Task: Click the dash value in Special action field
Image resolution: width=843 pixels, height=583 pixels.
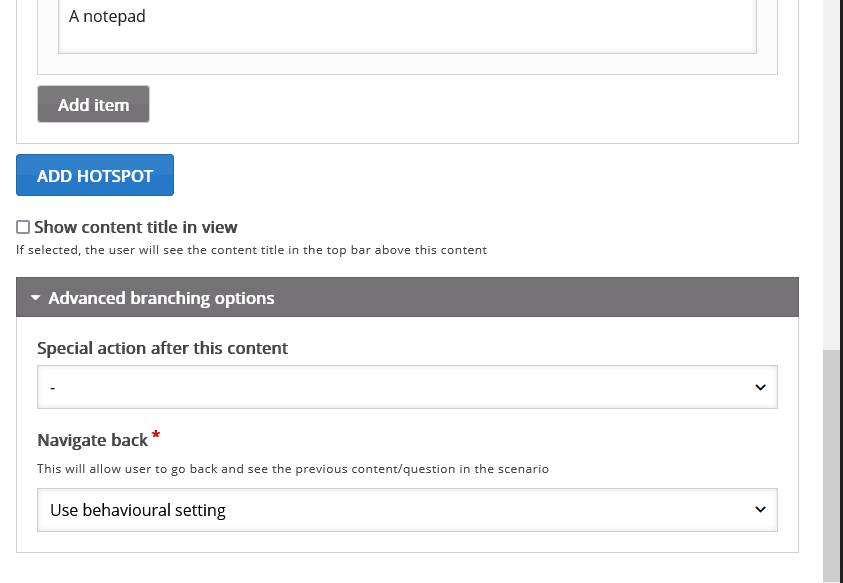Action: tap(53, 388)
